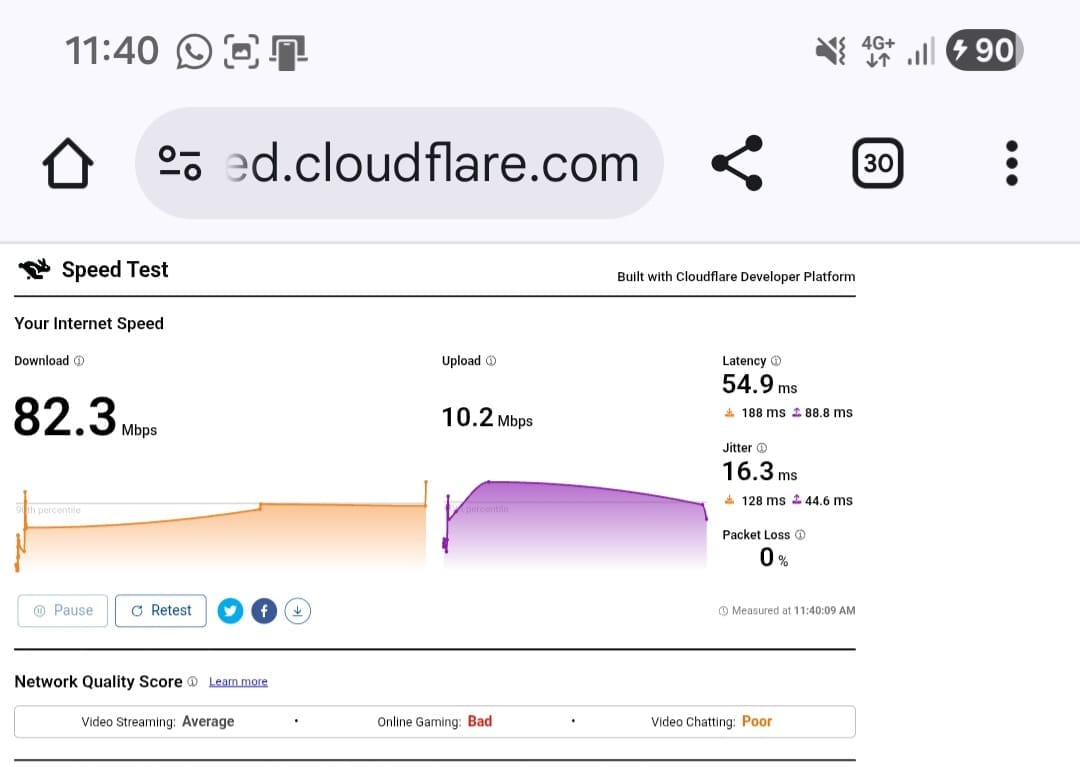Share results via Facebook icon
The image size is (1080, 767).
(264, 611)
